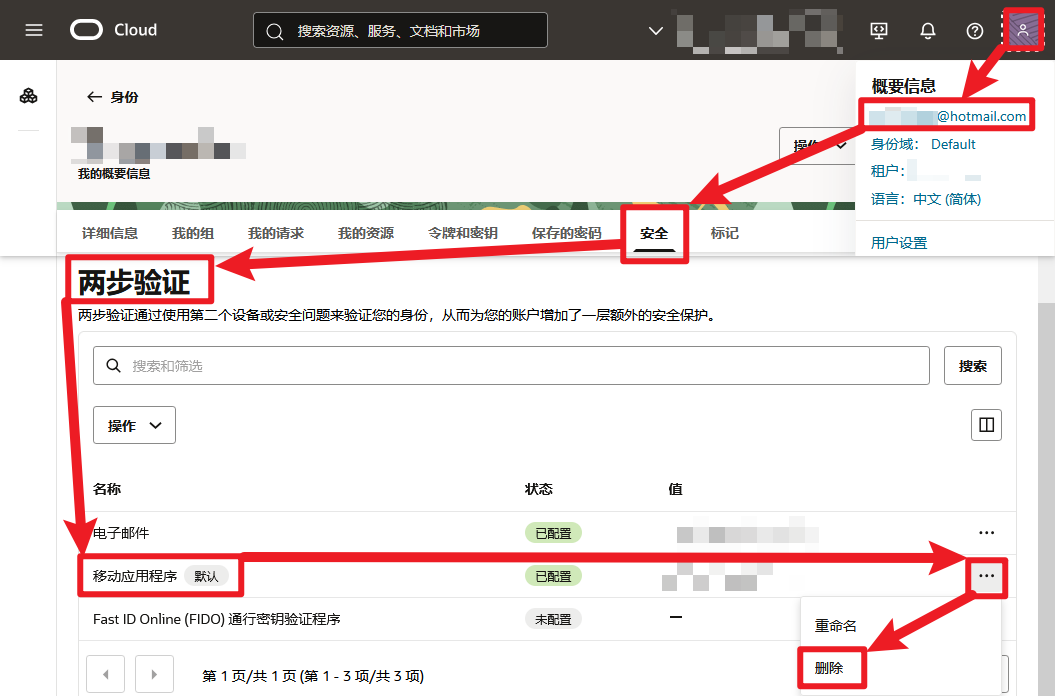Open the notifications bell
Screen dimensions: 1055x696
(928, 30)
